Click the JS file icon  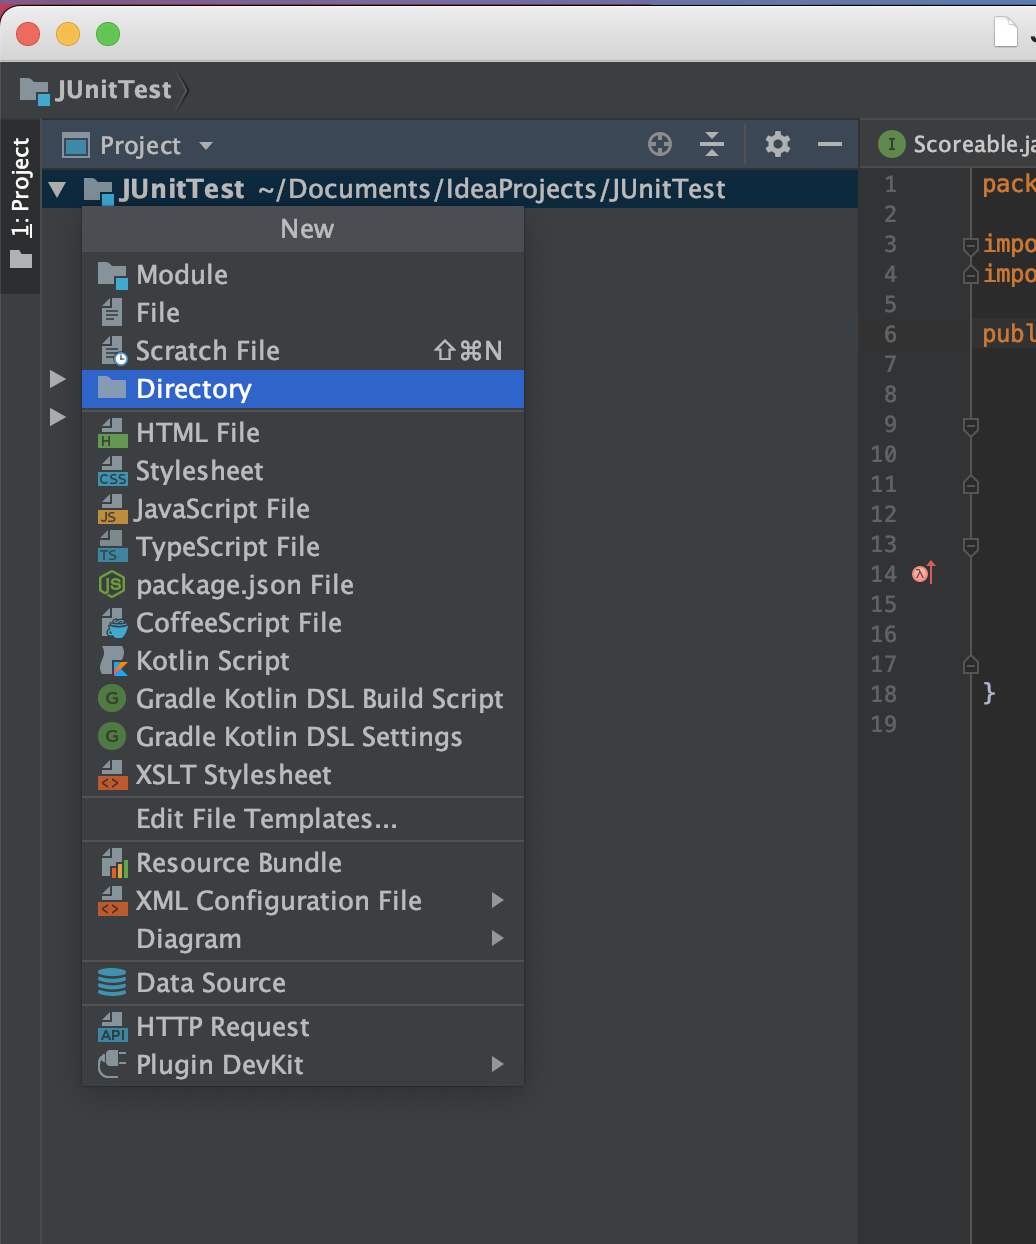pos(112,509)
